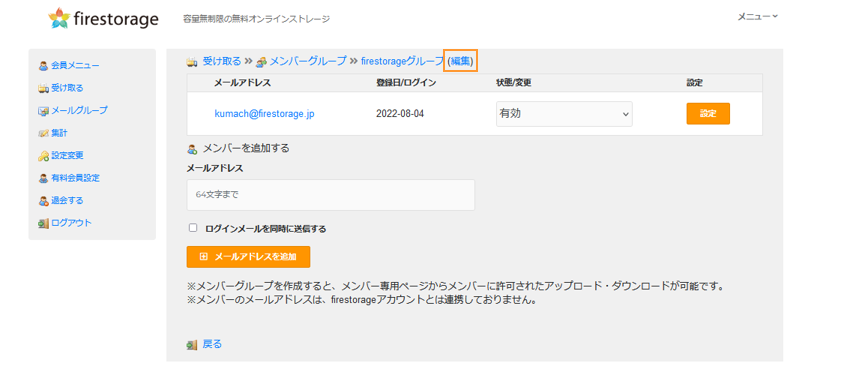Click the 戻る link at the bottom
This screenshot has height=377, width=846.
coord(212,344)
